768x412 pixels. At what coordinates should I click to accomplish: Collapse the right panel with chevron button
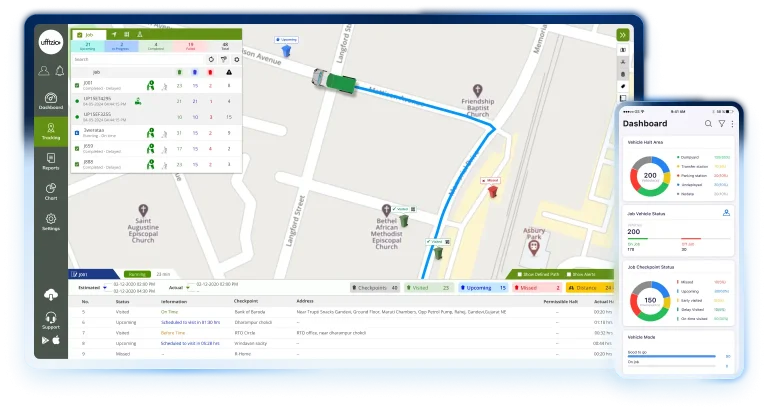(x=622, y=33)
